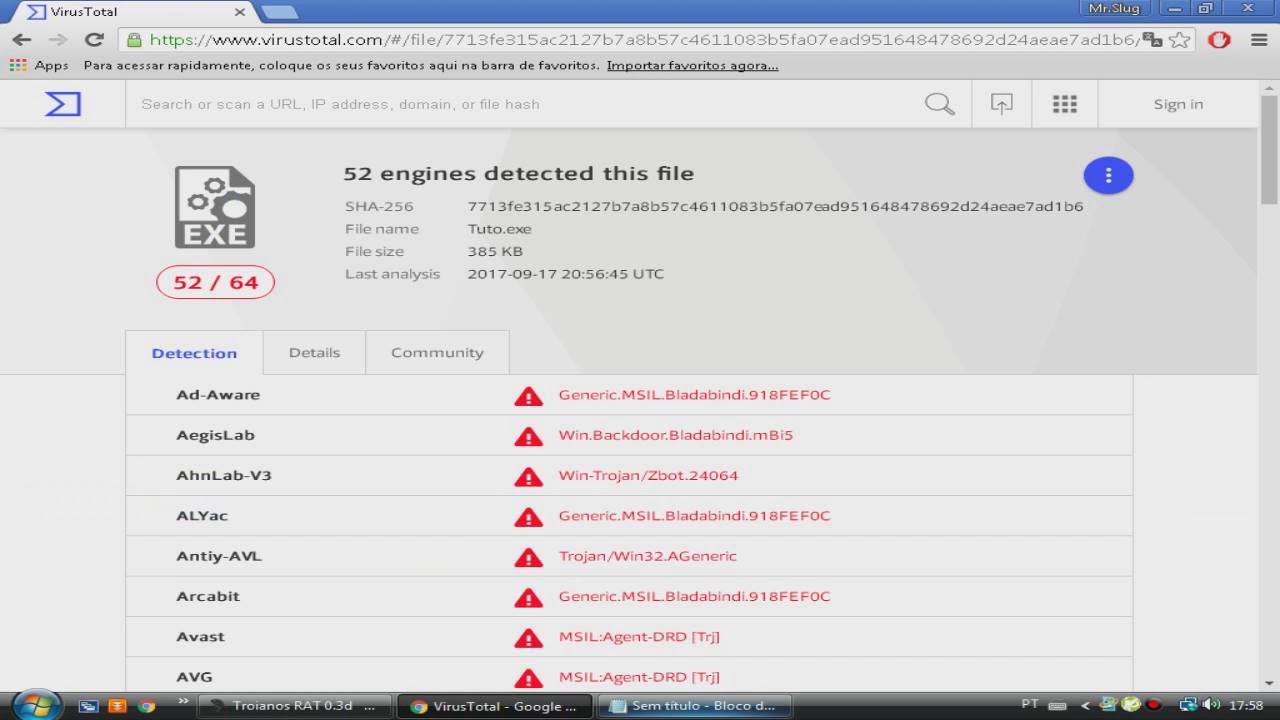
Task: Click the Mr.Slug profile button
Action: point(1112,8)
